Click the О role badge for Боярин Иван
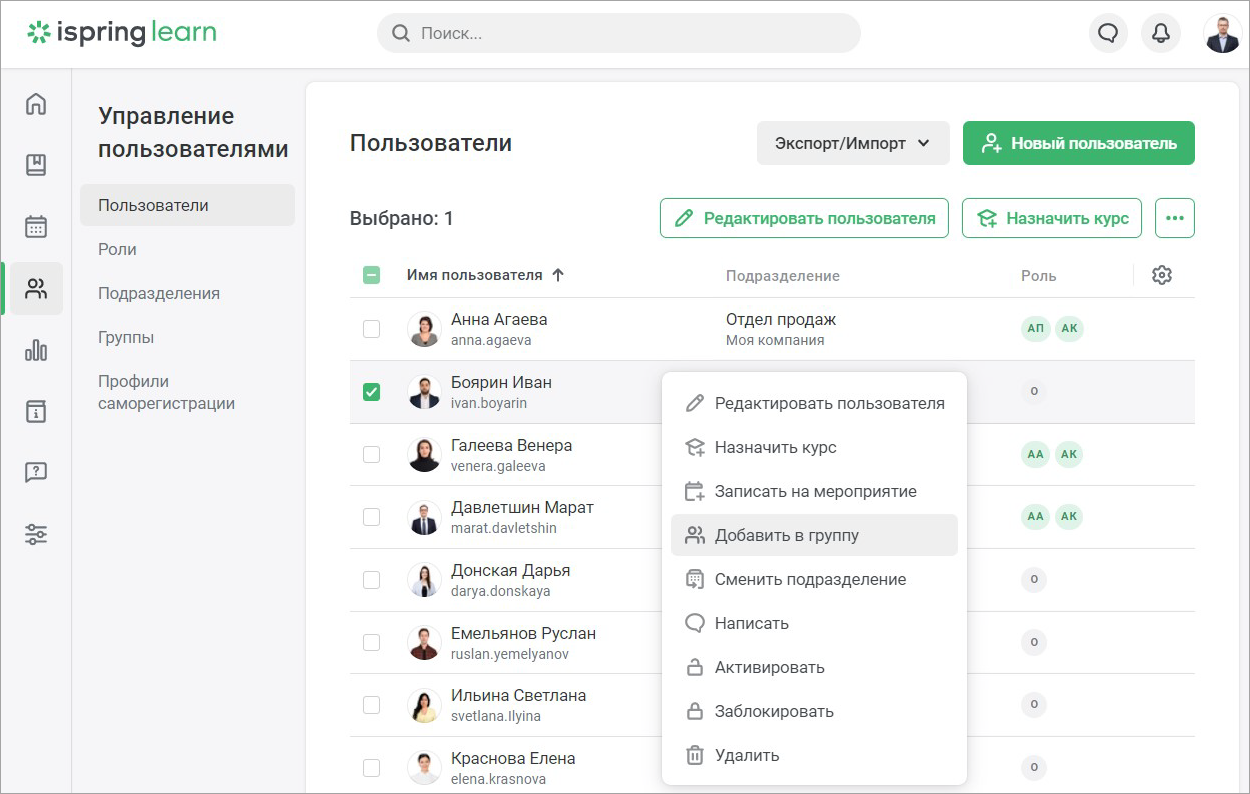1250x794 pixels. tap(1034, 391)
